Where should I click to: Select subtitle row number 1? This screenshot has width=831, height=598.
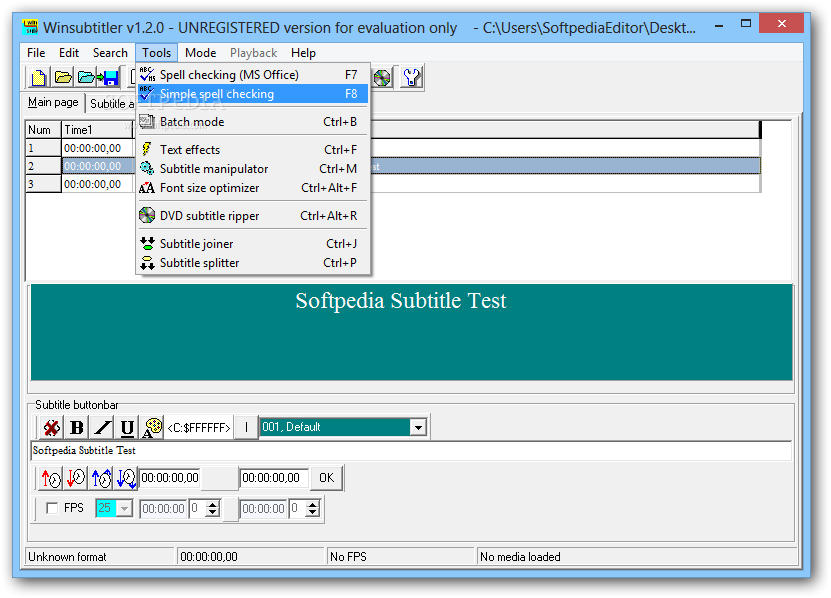43,148
